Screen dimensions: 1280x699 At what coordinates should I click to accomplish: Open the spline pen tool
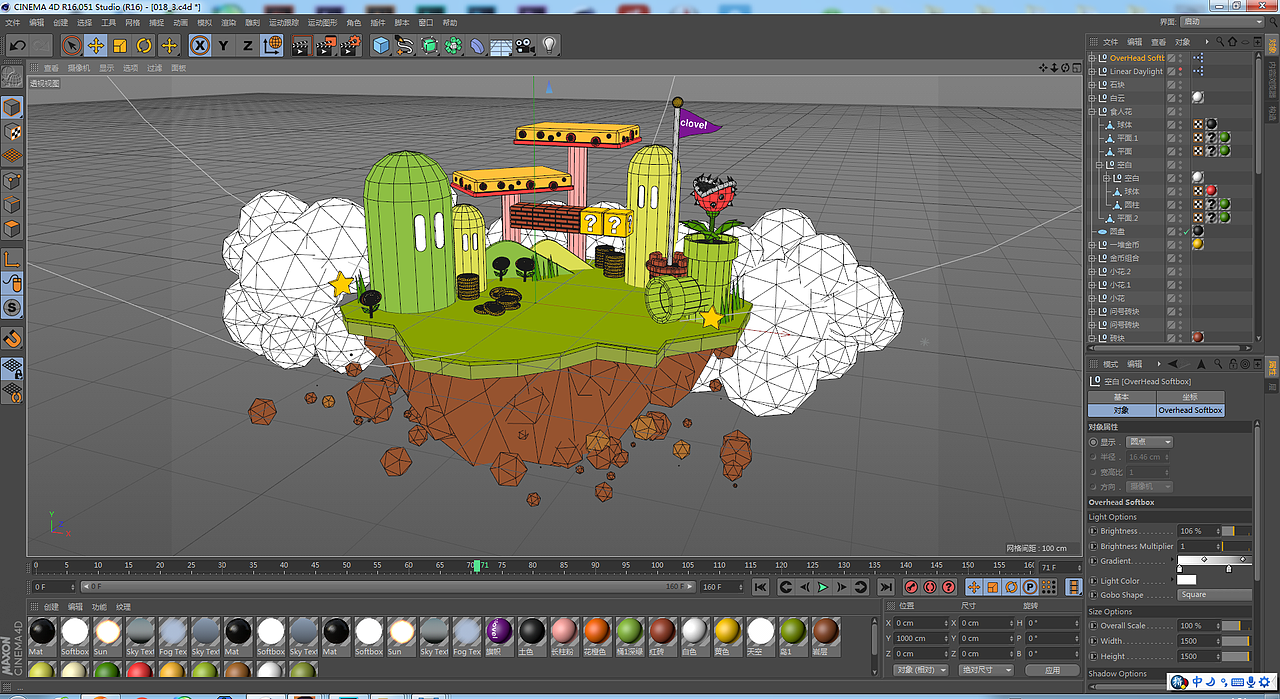pyautogui.click(x=405, y=45)
